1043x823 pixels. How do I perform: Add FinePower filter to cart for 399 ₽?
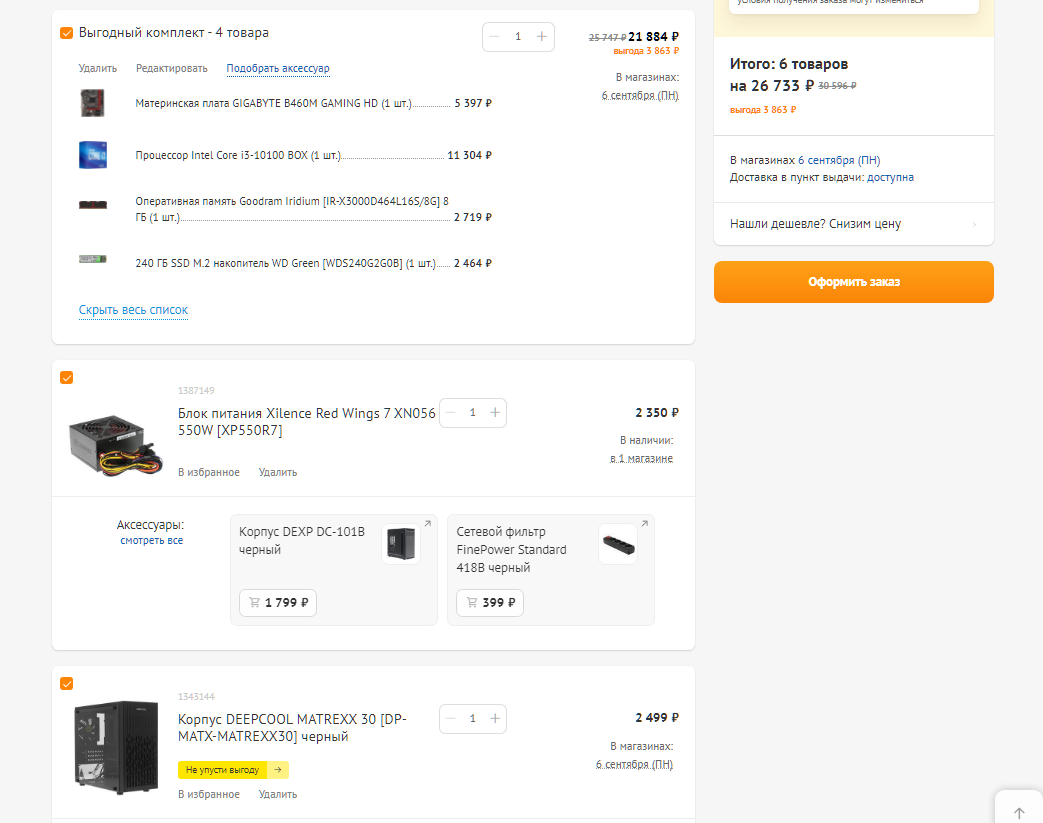490,603
